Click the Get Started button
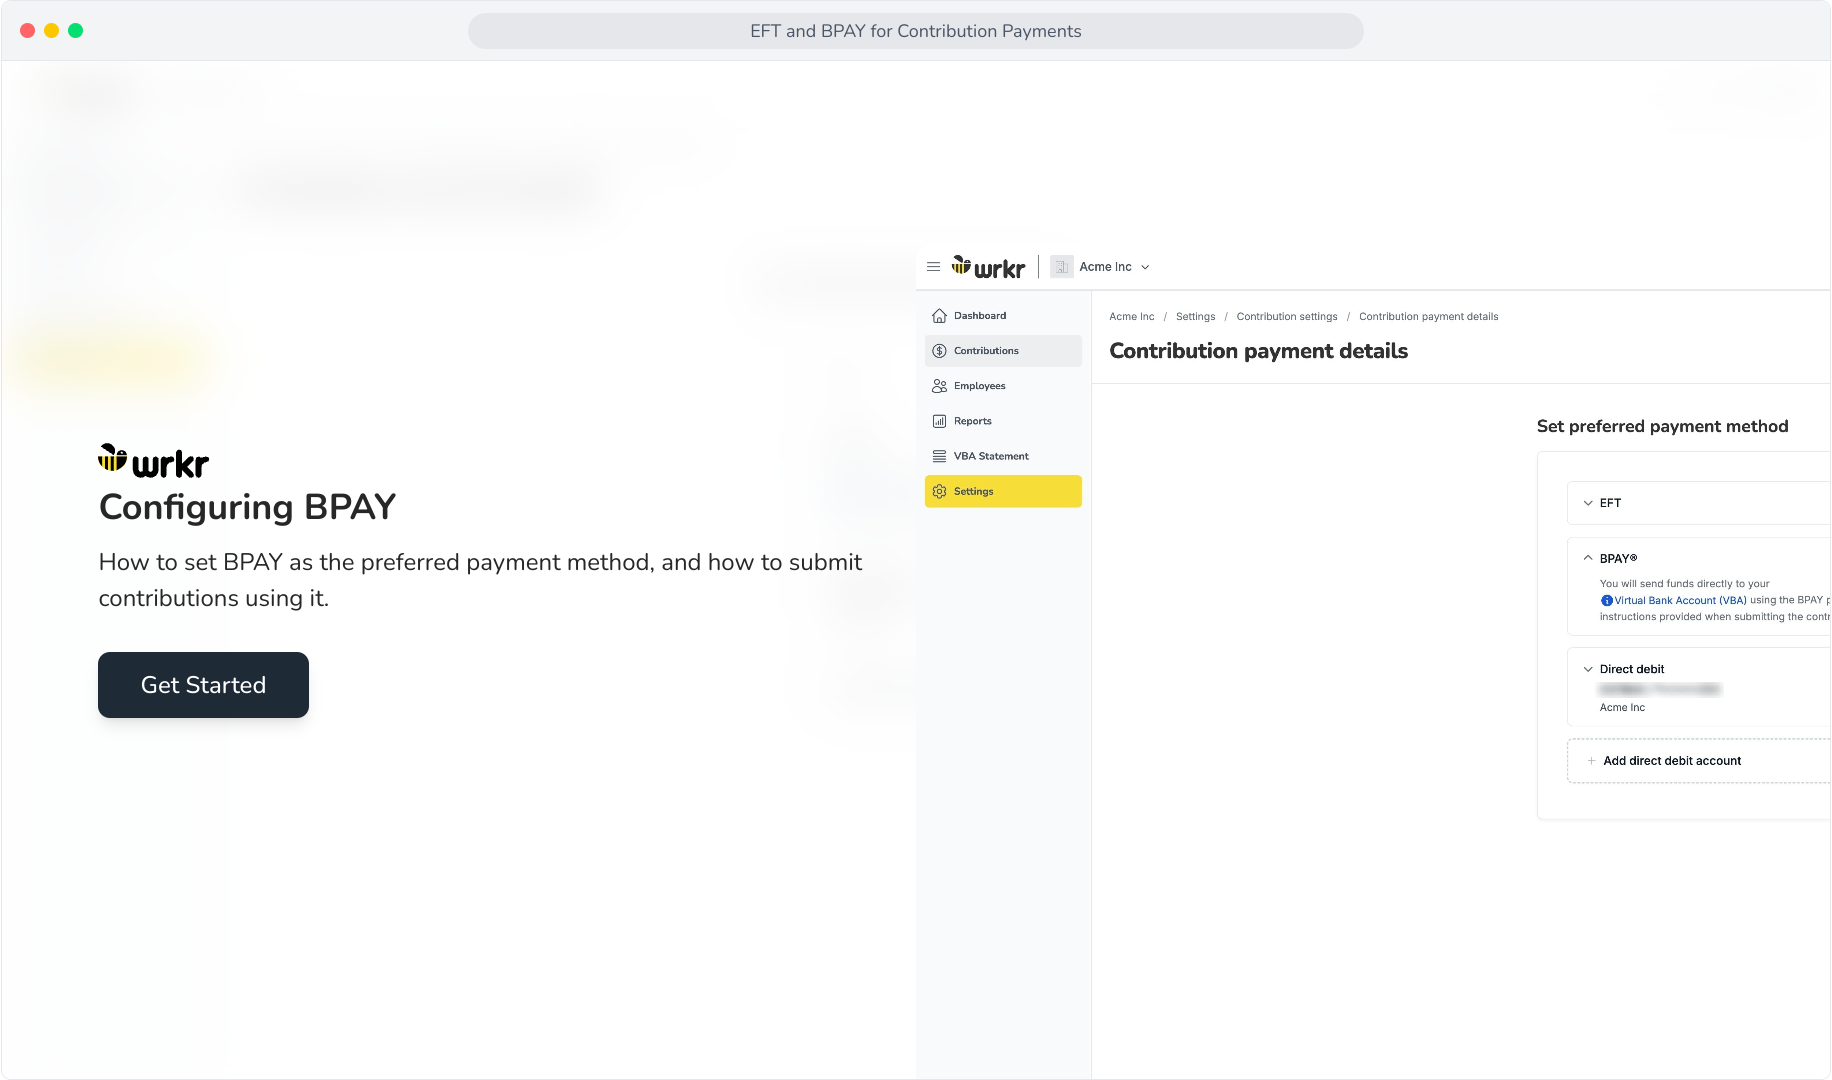The image size is (1832, 1080). pos(203,685)
